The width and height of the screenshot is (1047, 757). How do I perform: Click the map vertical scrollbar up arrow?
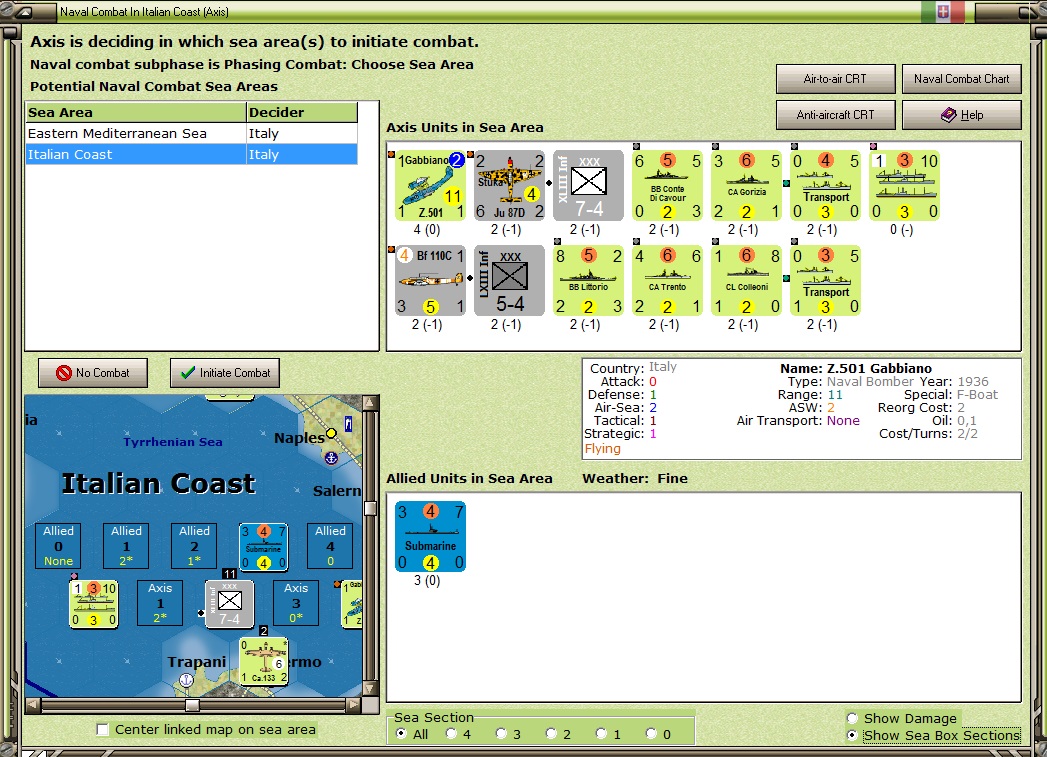point(371,403)
